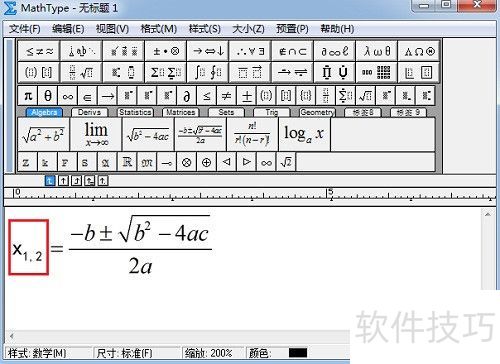Open the relational symbols palette (≤≠≈)
The width and height of the screenshot is (500, 364).
(39, 51)
